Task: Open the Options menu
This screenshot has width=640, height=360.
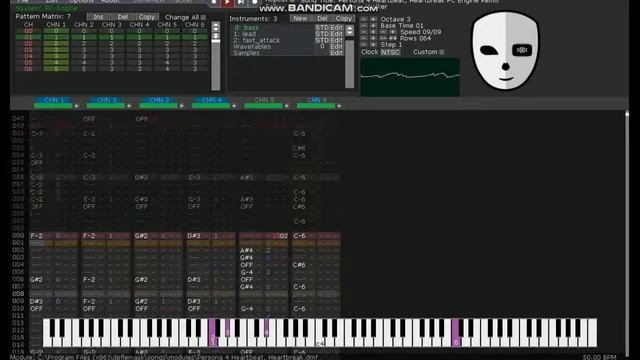Action: [x=81, y=1]
